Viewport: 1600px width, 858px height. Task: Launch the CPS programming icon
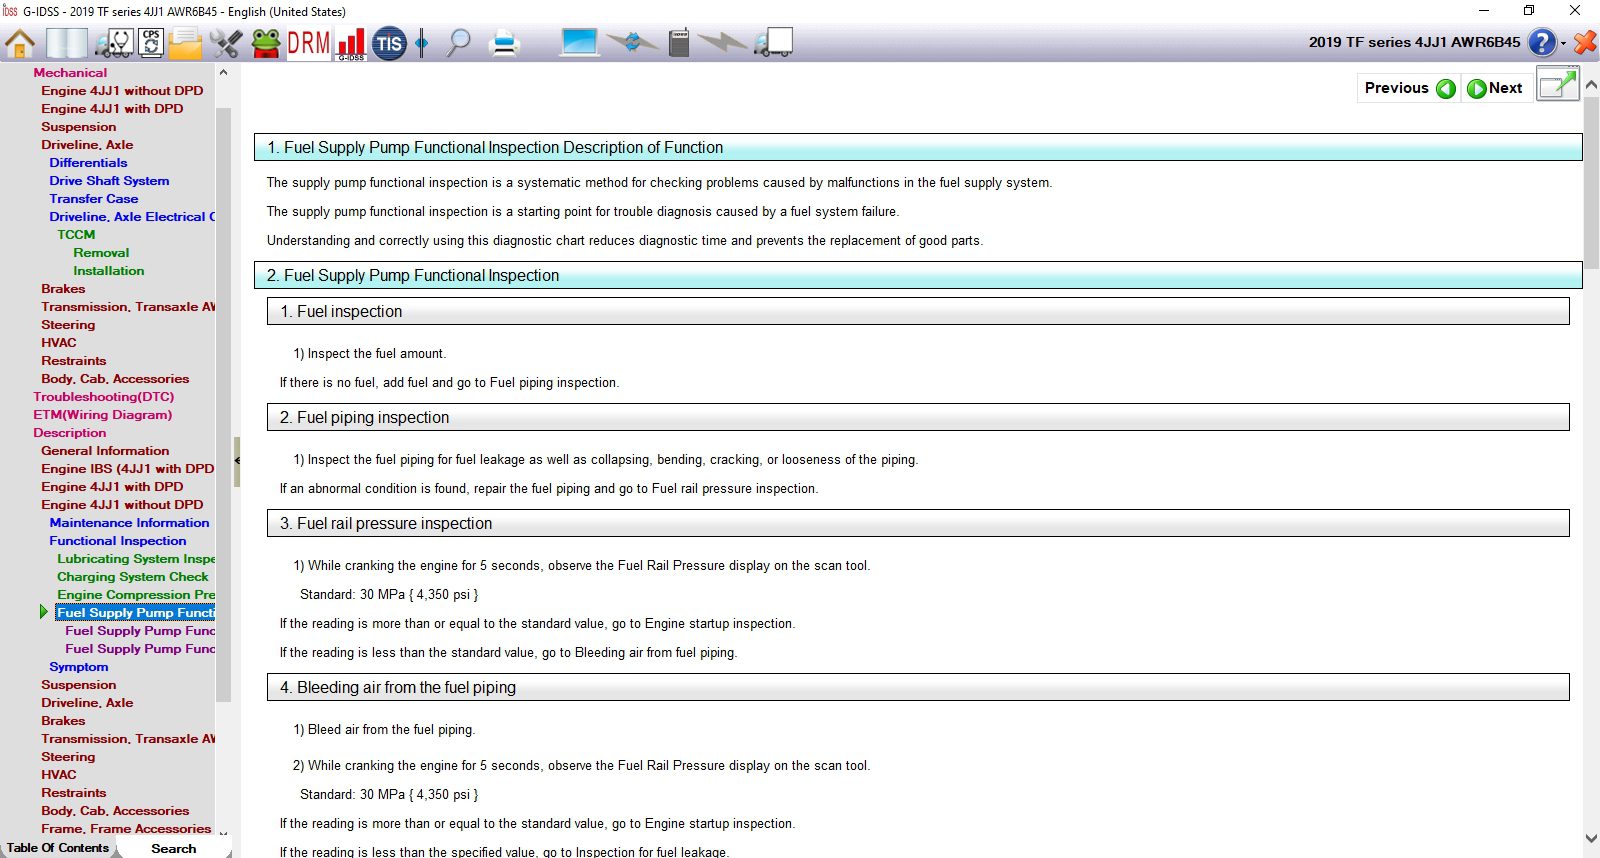pyautogui.click(x=151, y=42)
